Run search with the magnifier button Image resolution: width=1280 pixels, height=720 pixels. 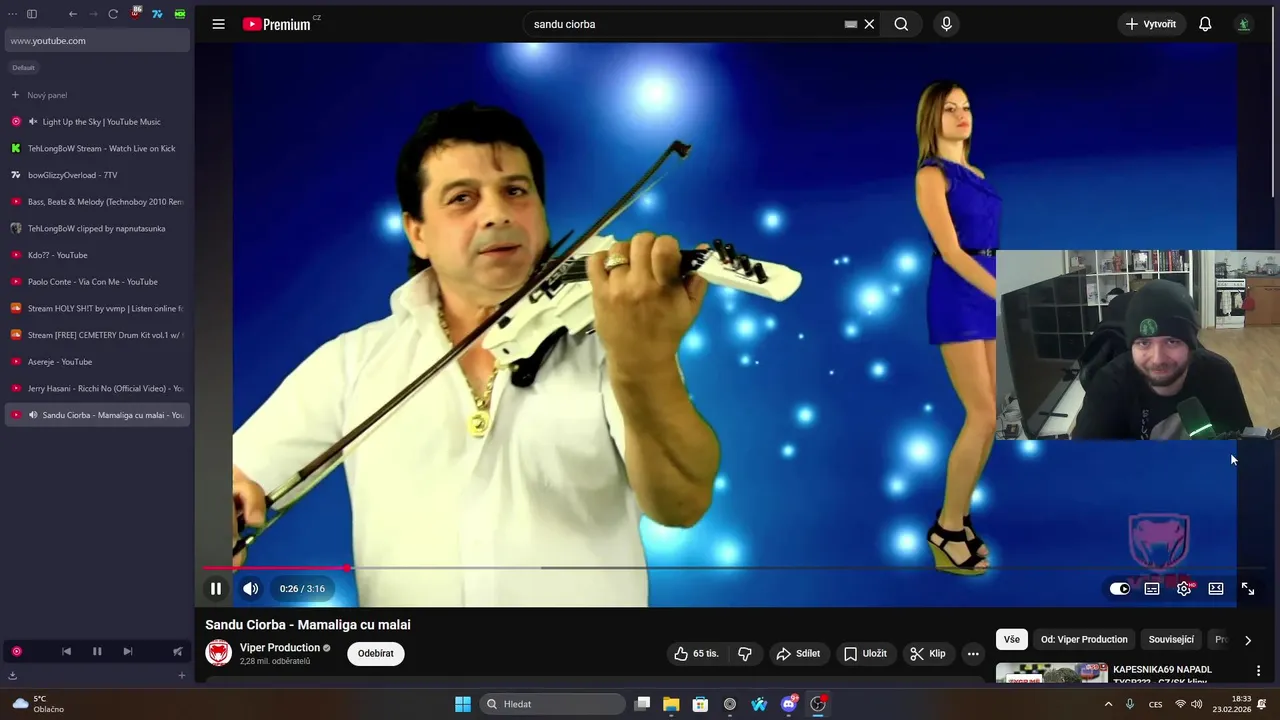coord(901,24)
